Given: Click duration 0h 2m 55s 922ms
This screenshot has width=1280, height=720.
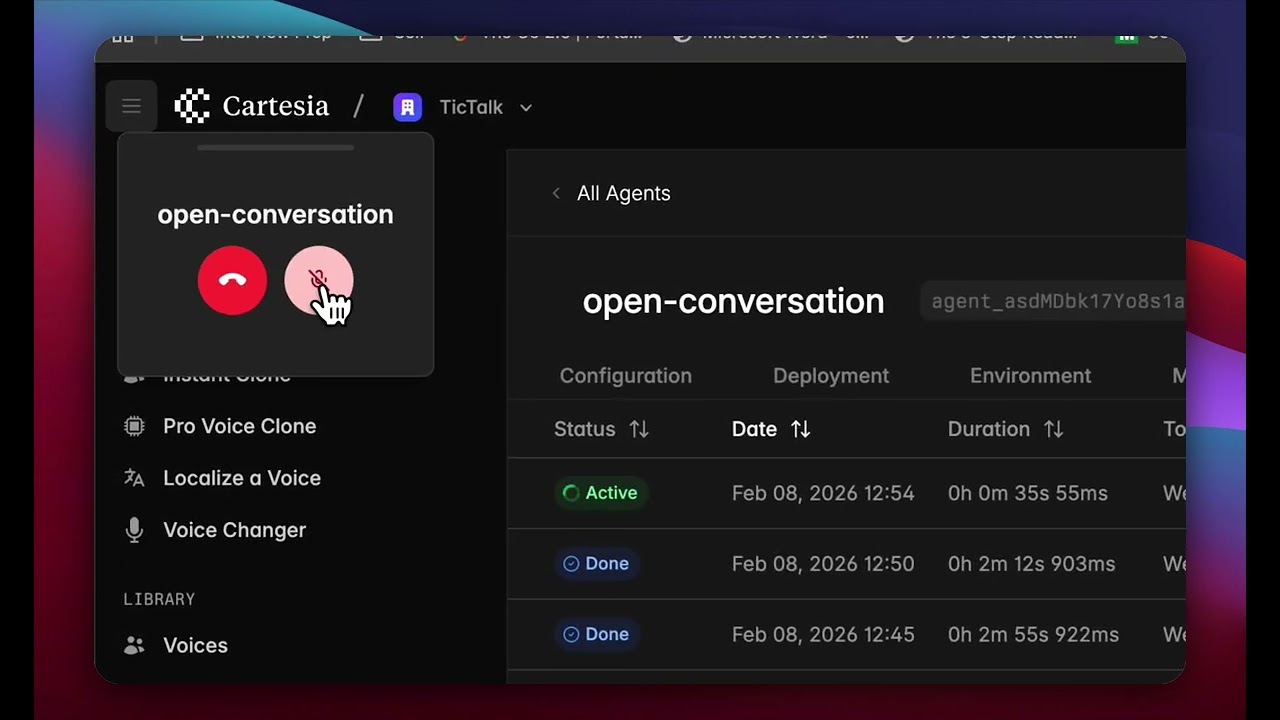Looking at the screenshot, I should [1034, 635].
